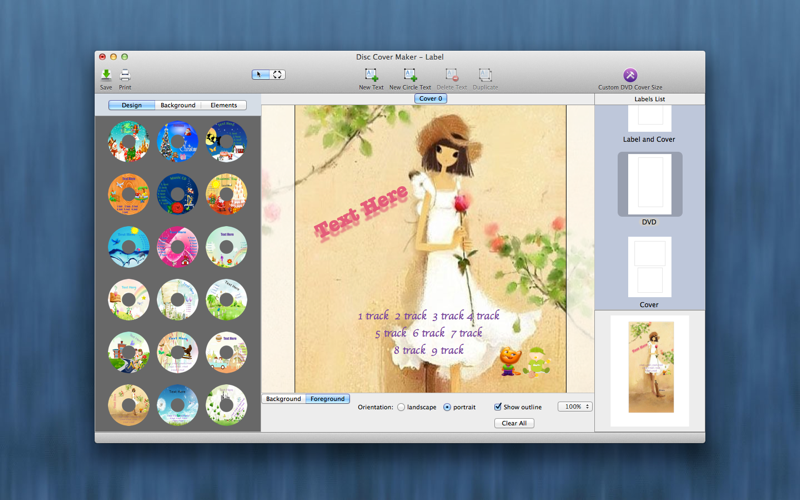Select the '5 track 6 track 7 track' line
This screenshot has height=500, width=800.
click(428, 333)
